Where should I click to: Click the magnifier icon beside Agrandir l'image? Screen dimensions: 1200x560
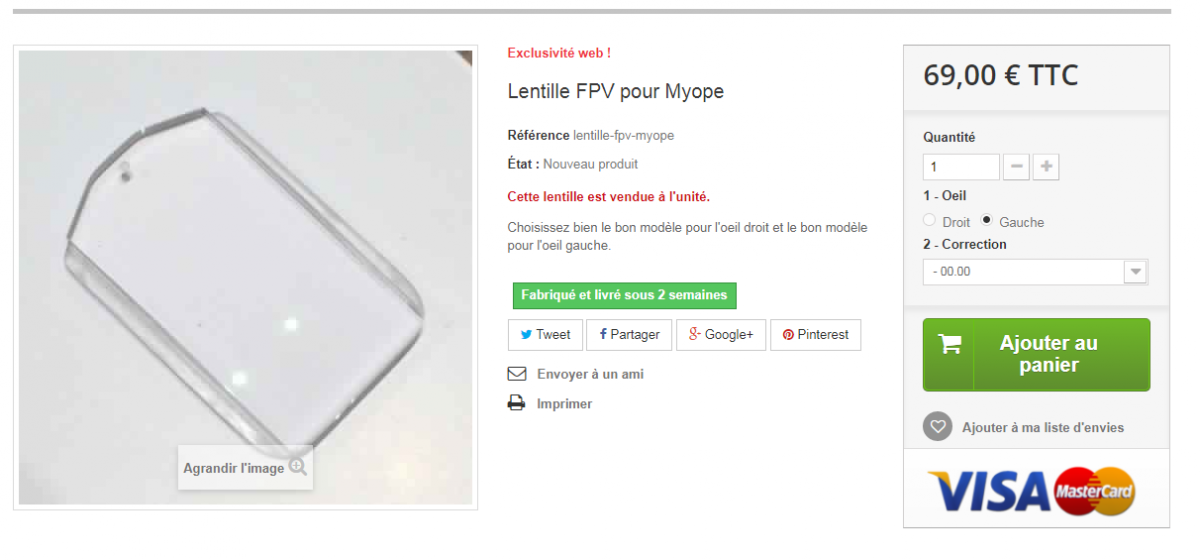click(x=298, y=467)
